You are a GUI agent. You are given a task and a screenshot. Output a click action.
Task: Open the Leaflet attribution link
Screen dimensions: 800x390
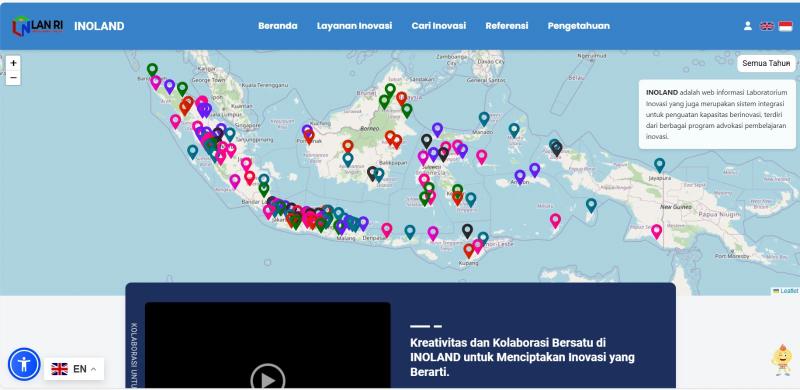789,291
